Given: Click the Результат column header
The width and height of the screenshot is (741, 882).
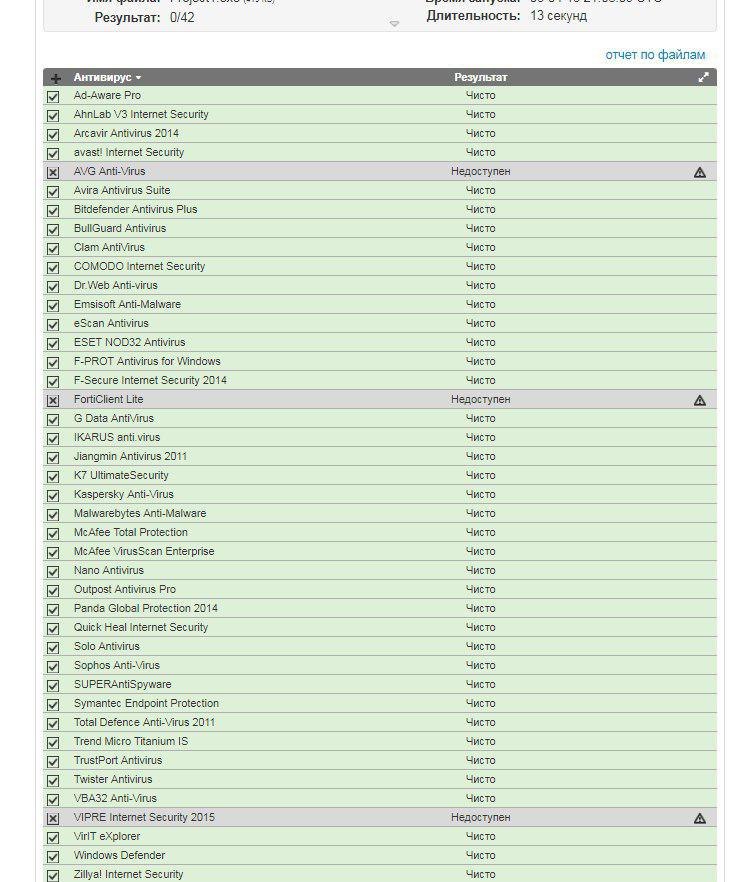Looking at the screenshot, I should point(480,77).
